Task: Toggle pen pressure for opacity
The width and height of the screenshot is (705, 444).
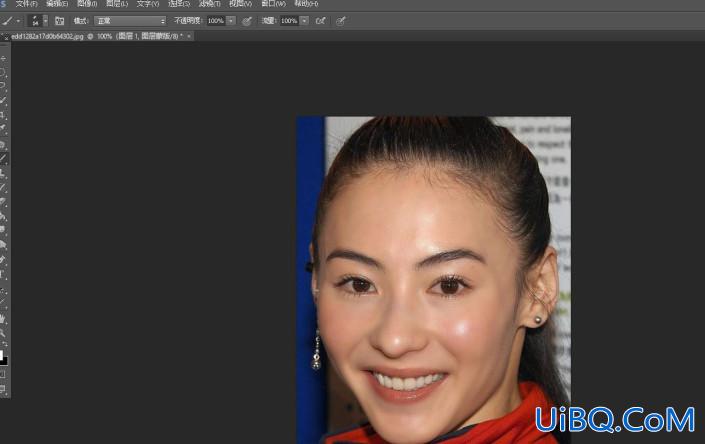Action: coord(247,21)
